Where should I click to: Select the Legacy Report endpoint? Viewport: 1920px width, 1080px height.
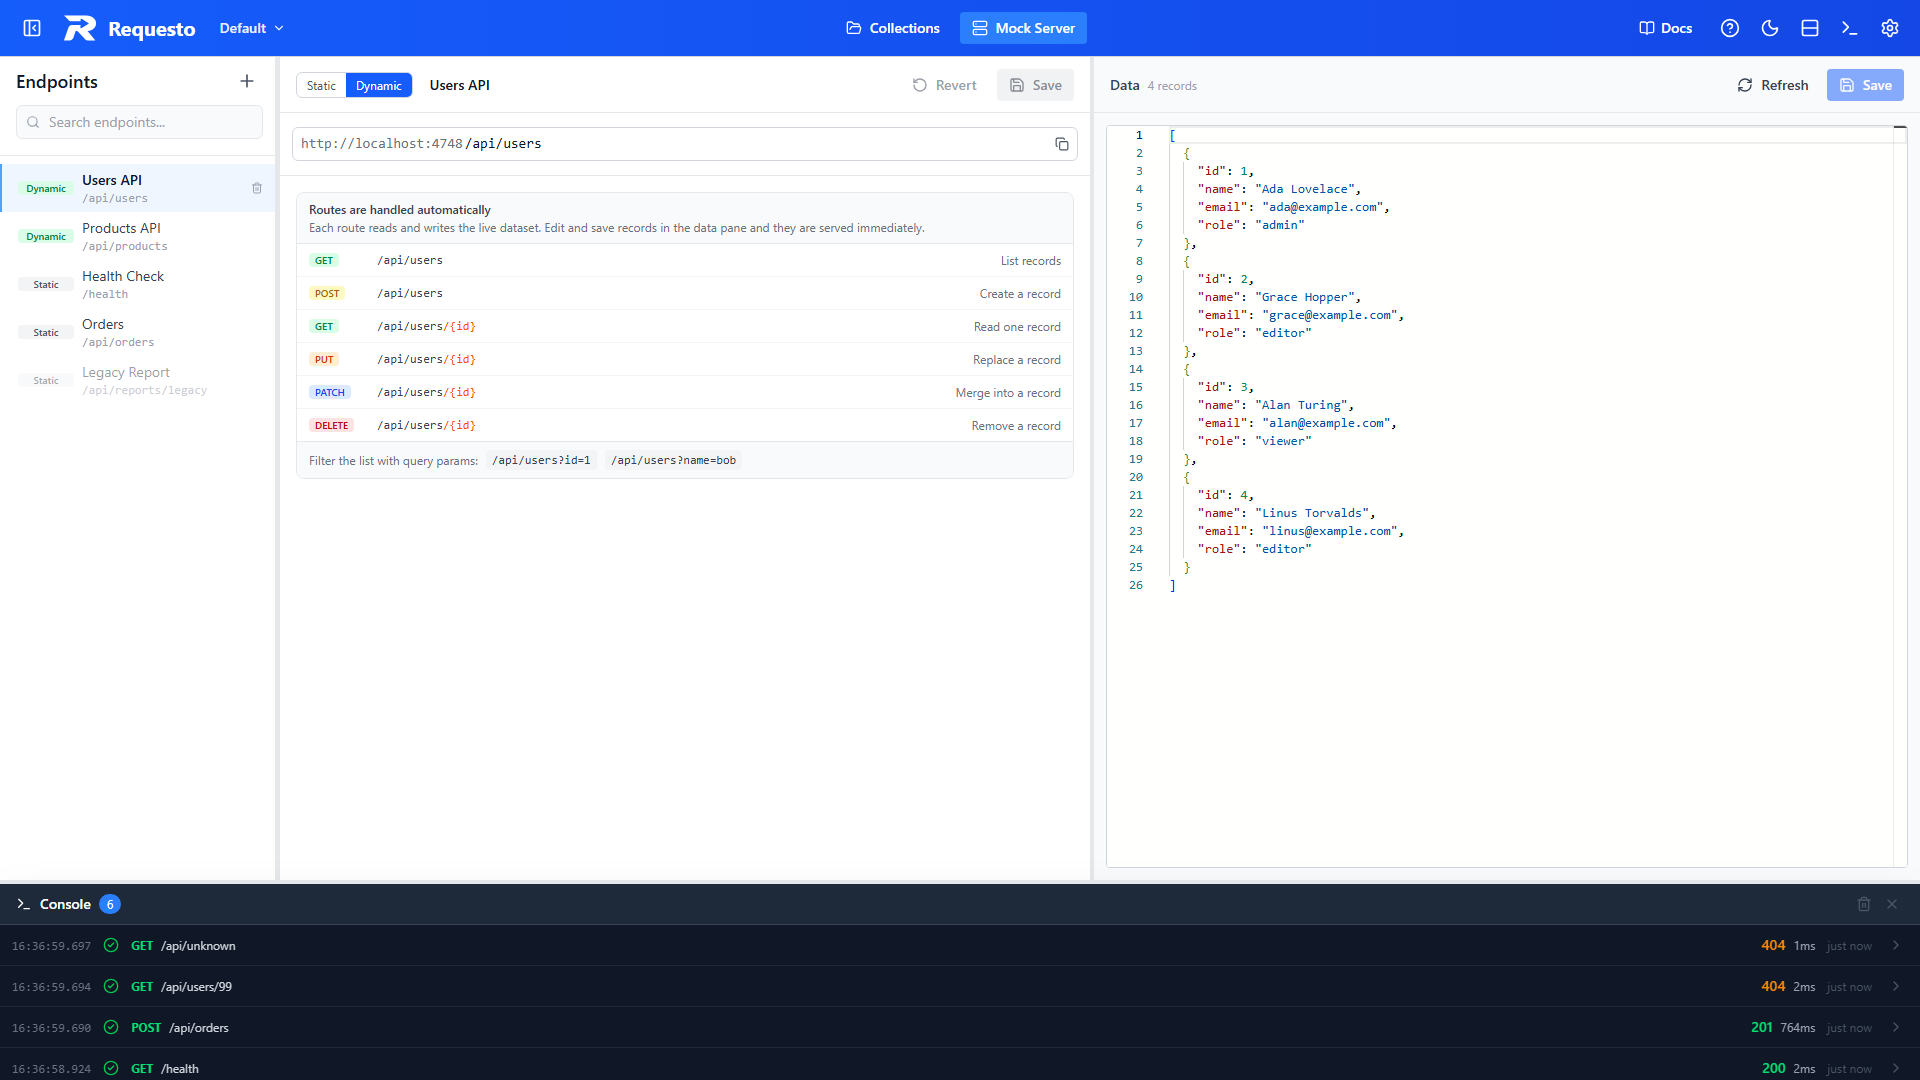(138, 380)
